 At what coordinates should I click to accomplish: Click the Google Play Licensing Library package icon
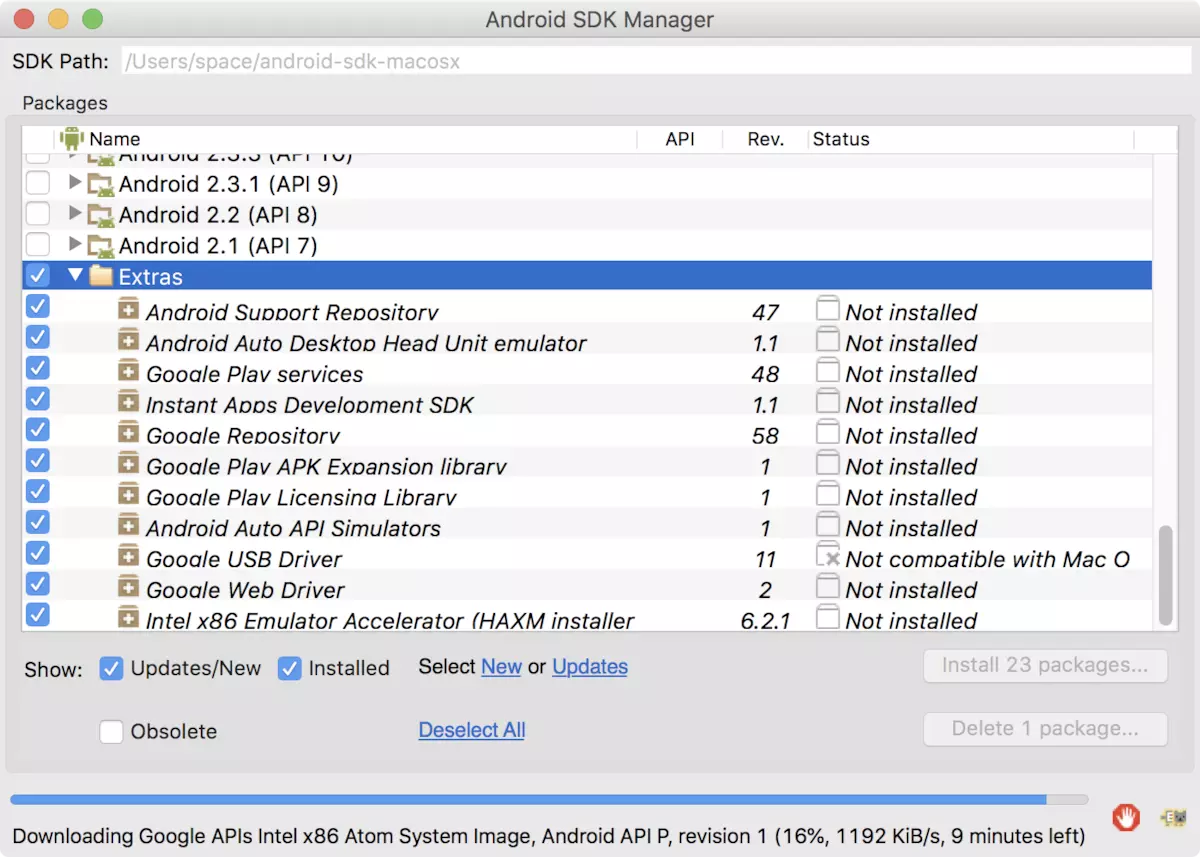coord(128,494)
